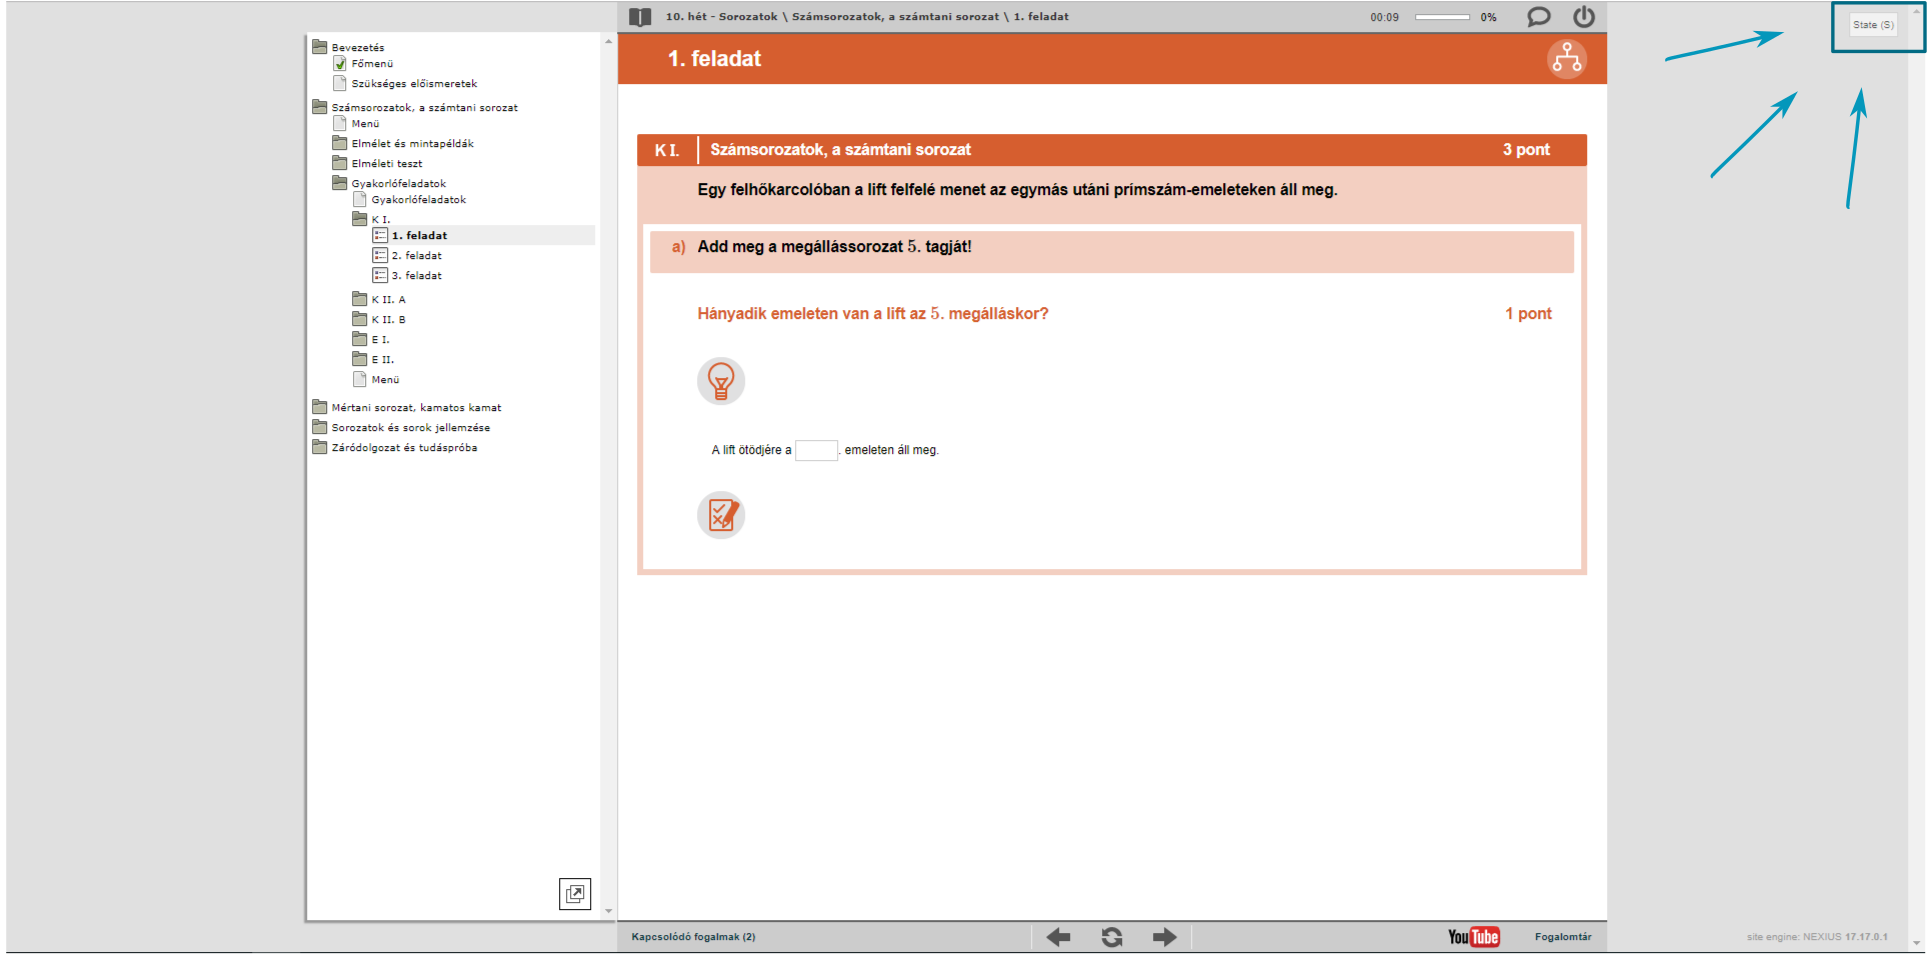This screenshot has height=960, width=1928.
Task: Click the refresh page icon
Action: tap(1111, 937)
